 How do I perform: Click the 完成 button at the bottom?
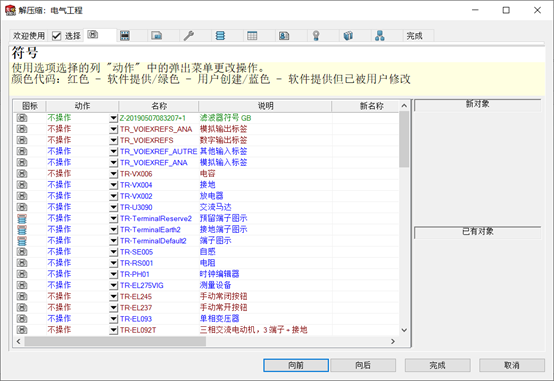[437, 365]
